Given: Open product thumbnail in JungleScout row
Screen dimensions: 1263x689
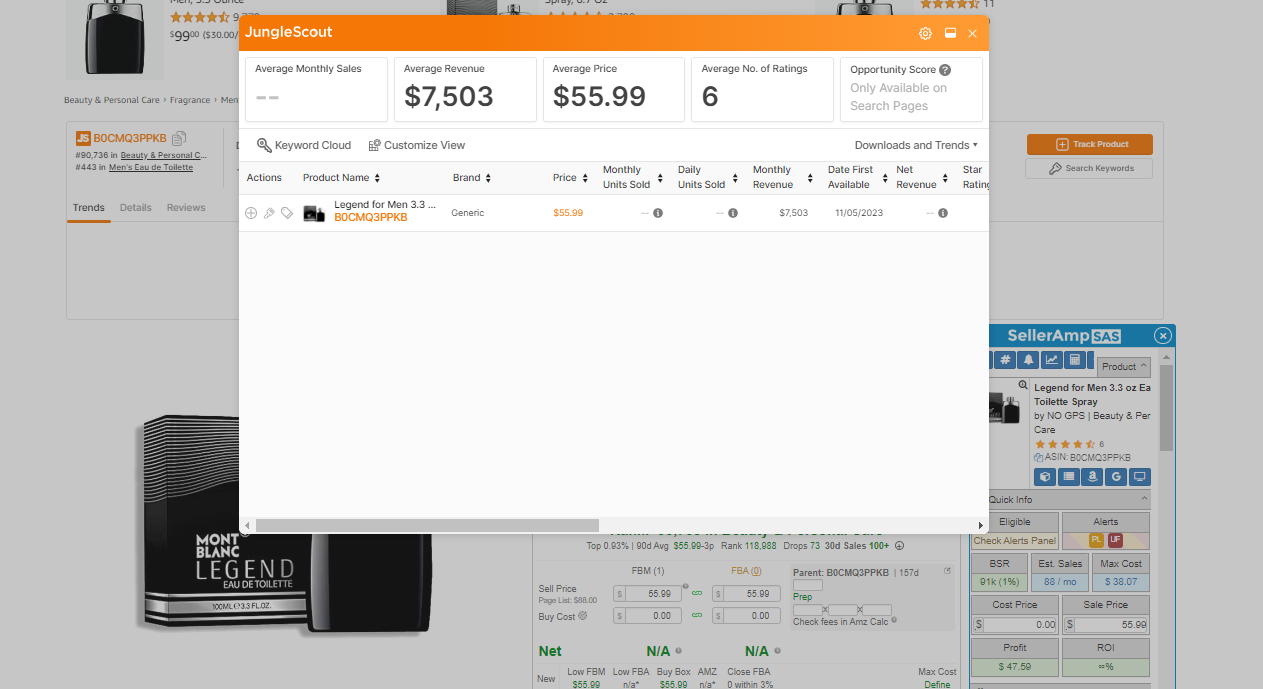Looking at the screenshot, I should click(314, 213).
